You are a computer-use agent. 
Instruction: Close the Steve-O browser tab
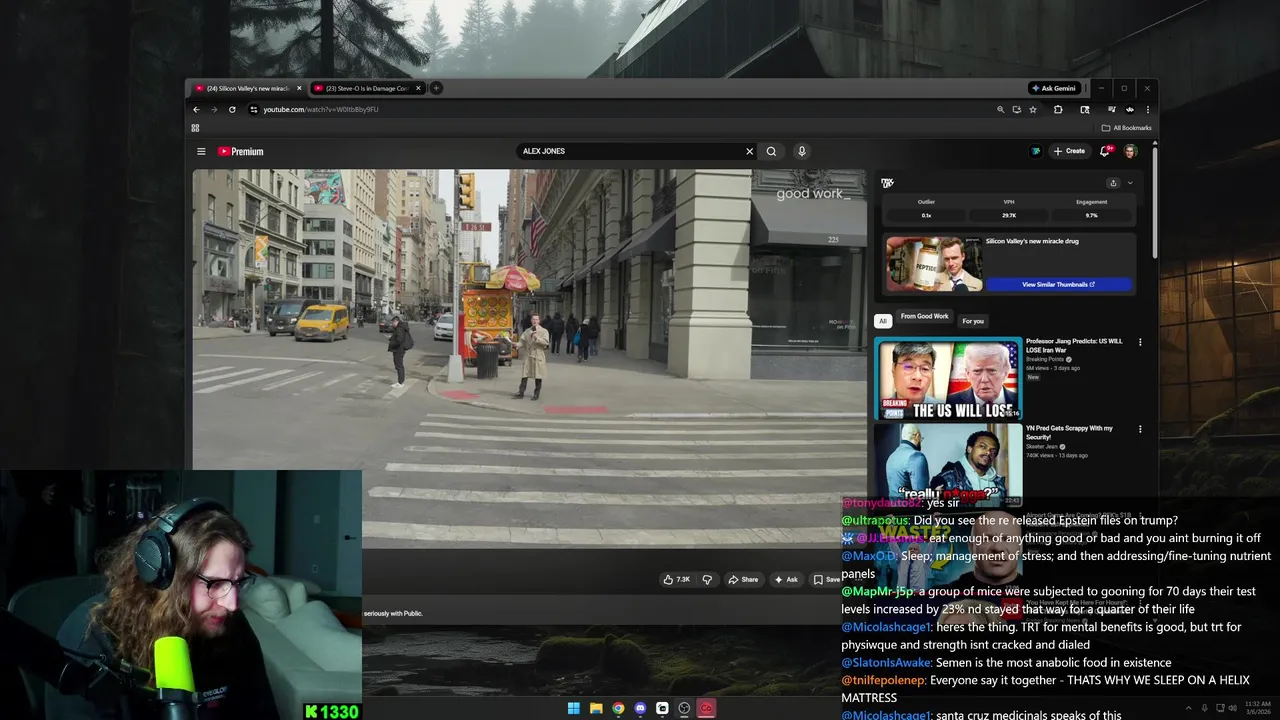[418, 88]
